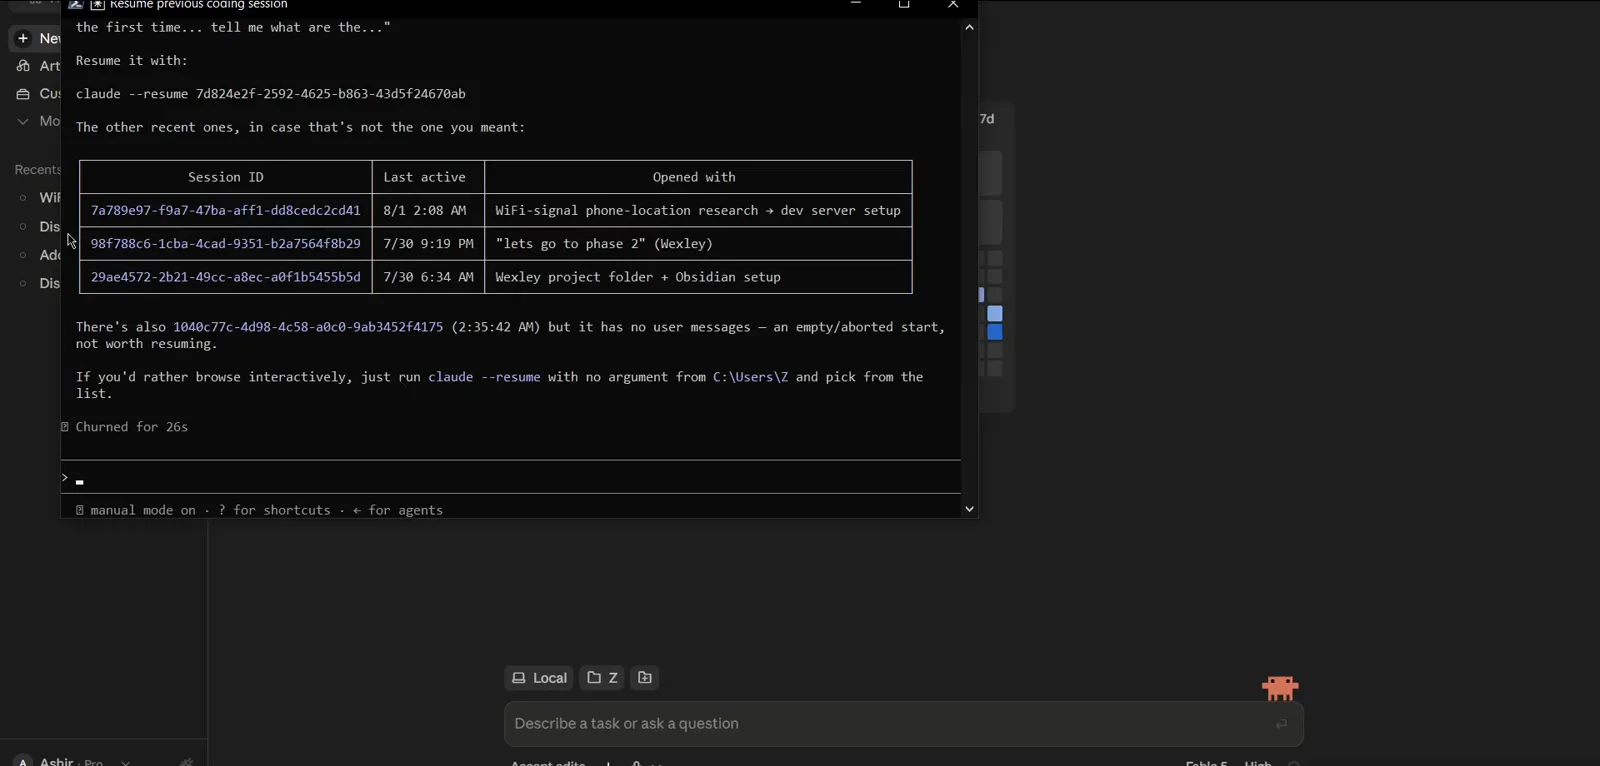
Task: Click the terminal scrollbar up arrow
Action: [969, 28]
